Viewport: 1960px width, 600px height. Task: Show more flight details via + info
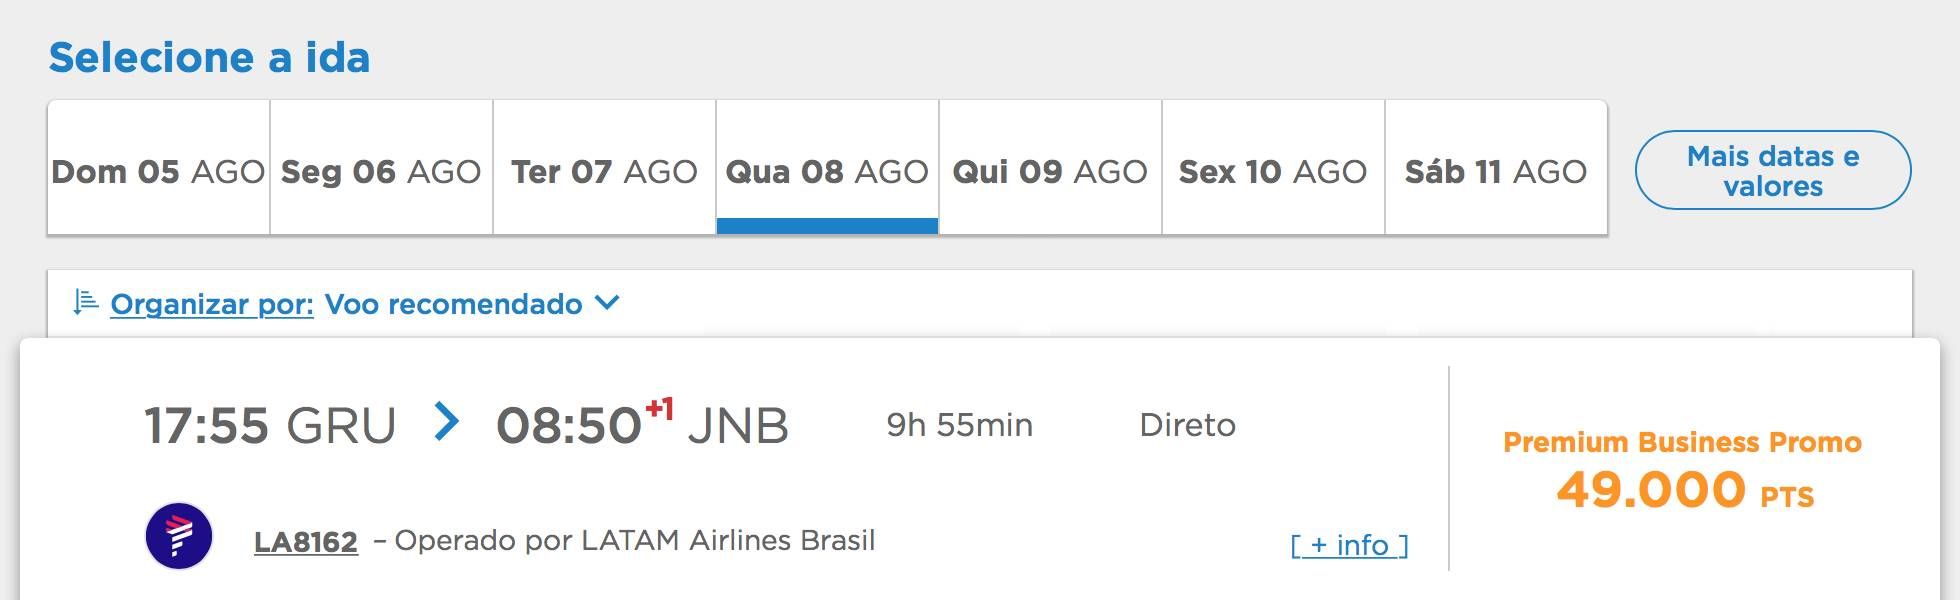pyautogui.click(x=1349, y=545)
